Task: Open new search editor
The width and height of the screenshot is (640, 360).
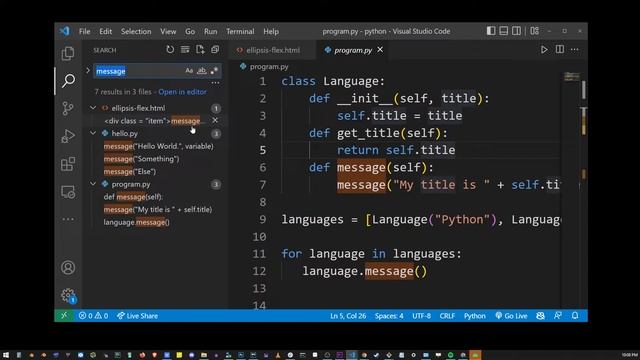Action: pos(200,50)
